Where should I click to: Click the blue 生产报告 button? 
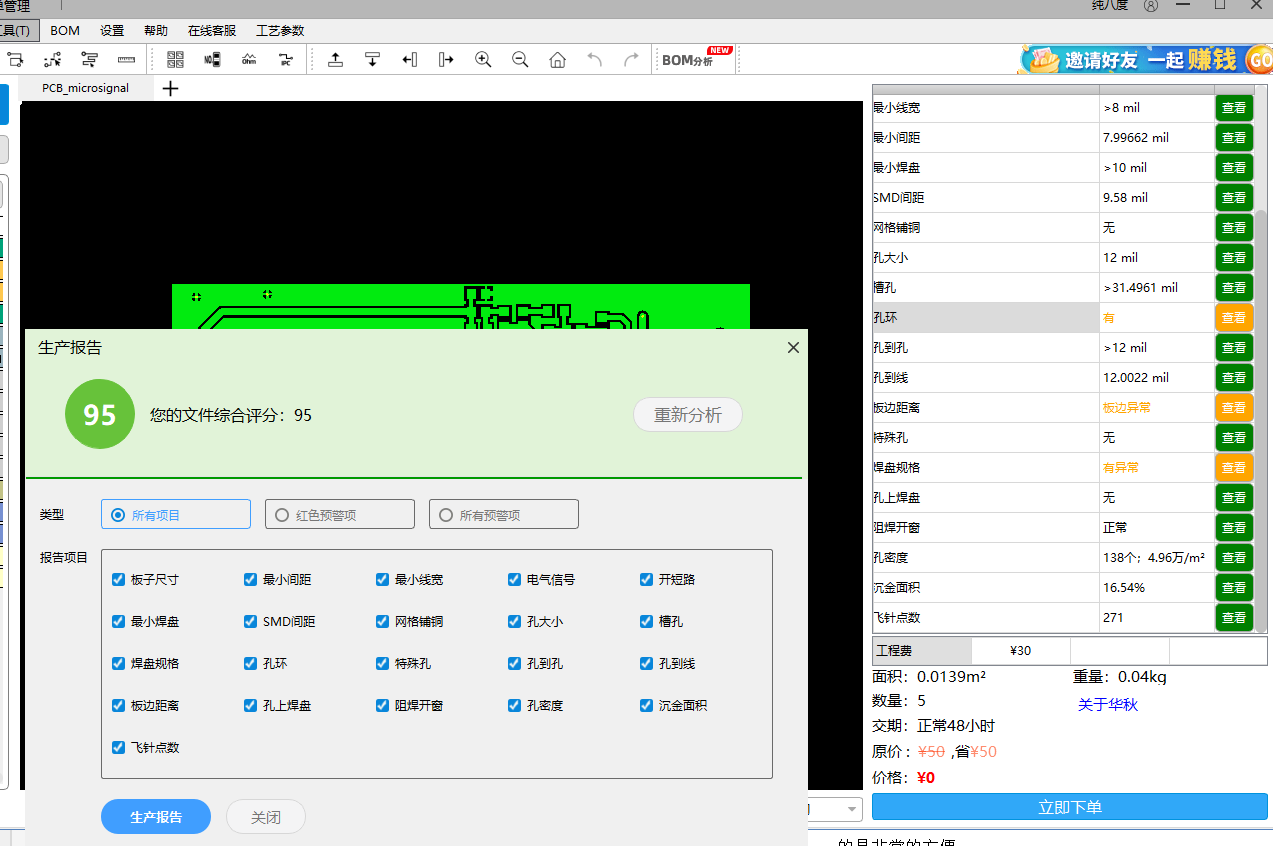[156, 817]
